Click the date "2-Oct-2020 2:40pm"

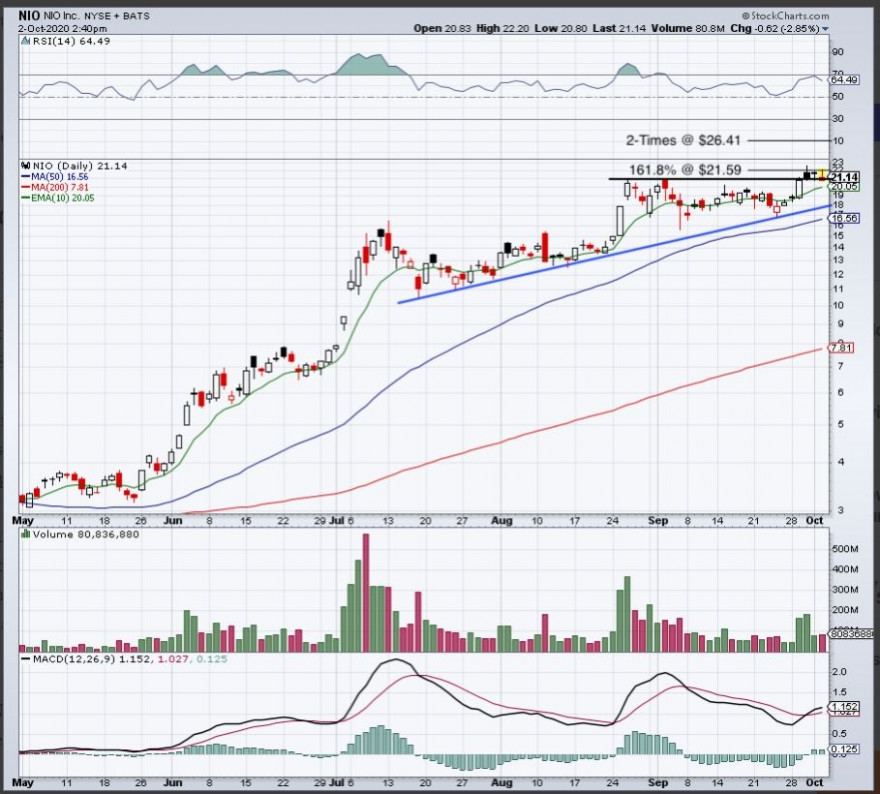[62, 29]
